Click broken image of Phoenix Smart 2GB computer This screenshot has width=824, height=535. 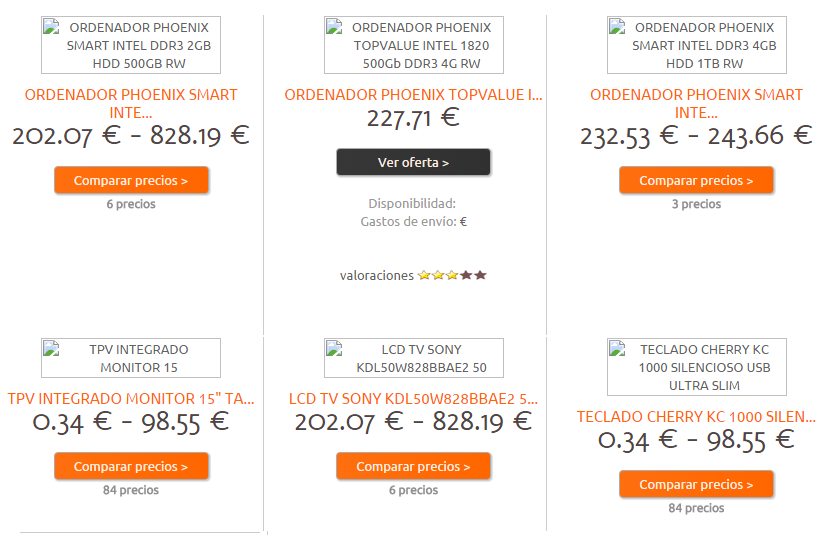tap(131, 45)
